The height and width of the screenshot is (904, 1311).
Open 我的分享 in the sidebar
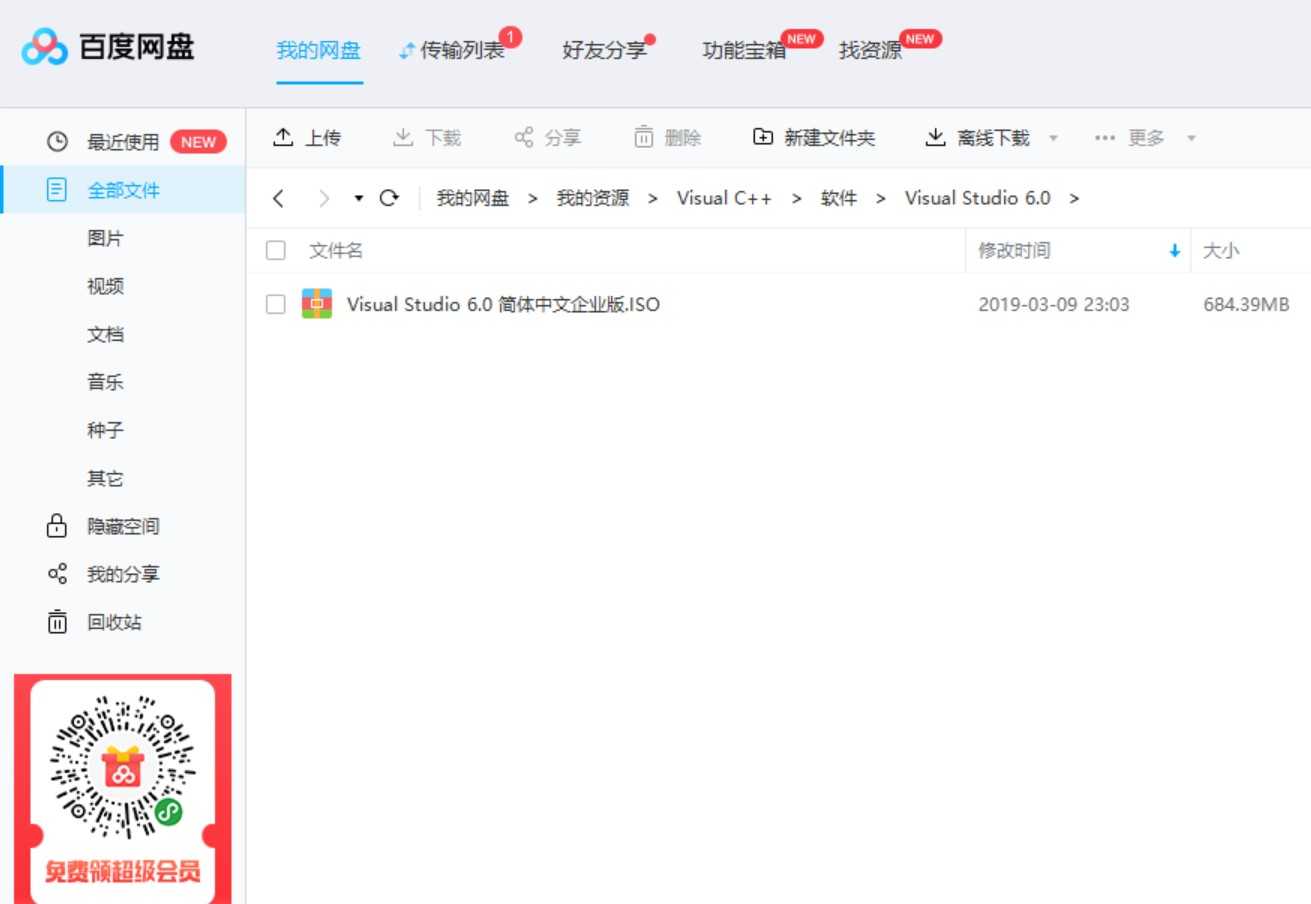coord(123,574)
